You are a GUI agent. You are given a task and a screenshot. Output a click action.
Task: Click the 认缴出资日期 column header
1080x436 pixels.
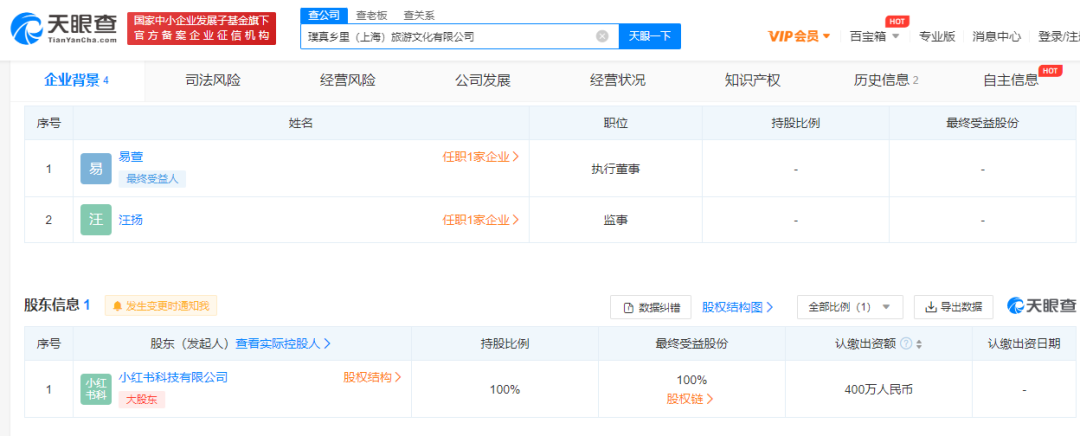pyautogui.click(x=1024, y=344)
